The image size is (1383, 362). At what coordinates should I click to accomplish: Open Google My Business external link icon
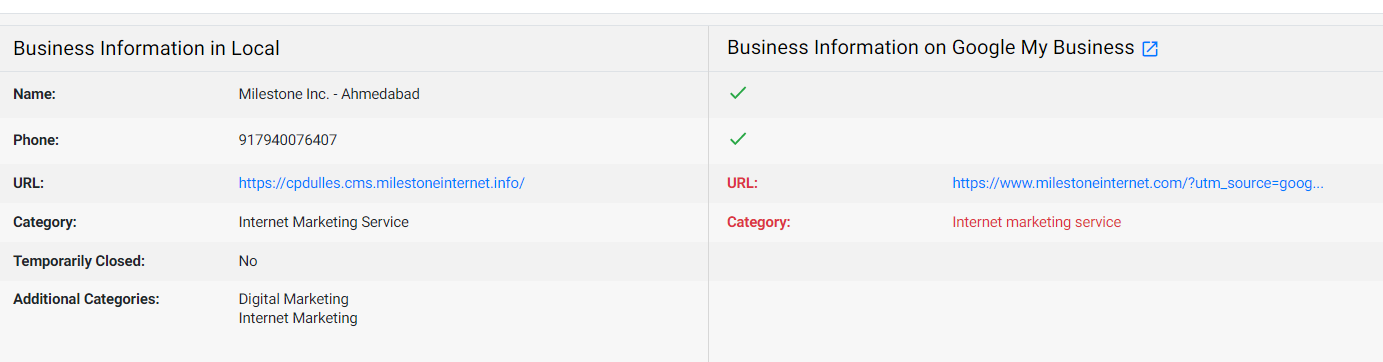1150,48
